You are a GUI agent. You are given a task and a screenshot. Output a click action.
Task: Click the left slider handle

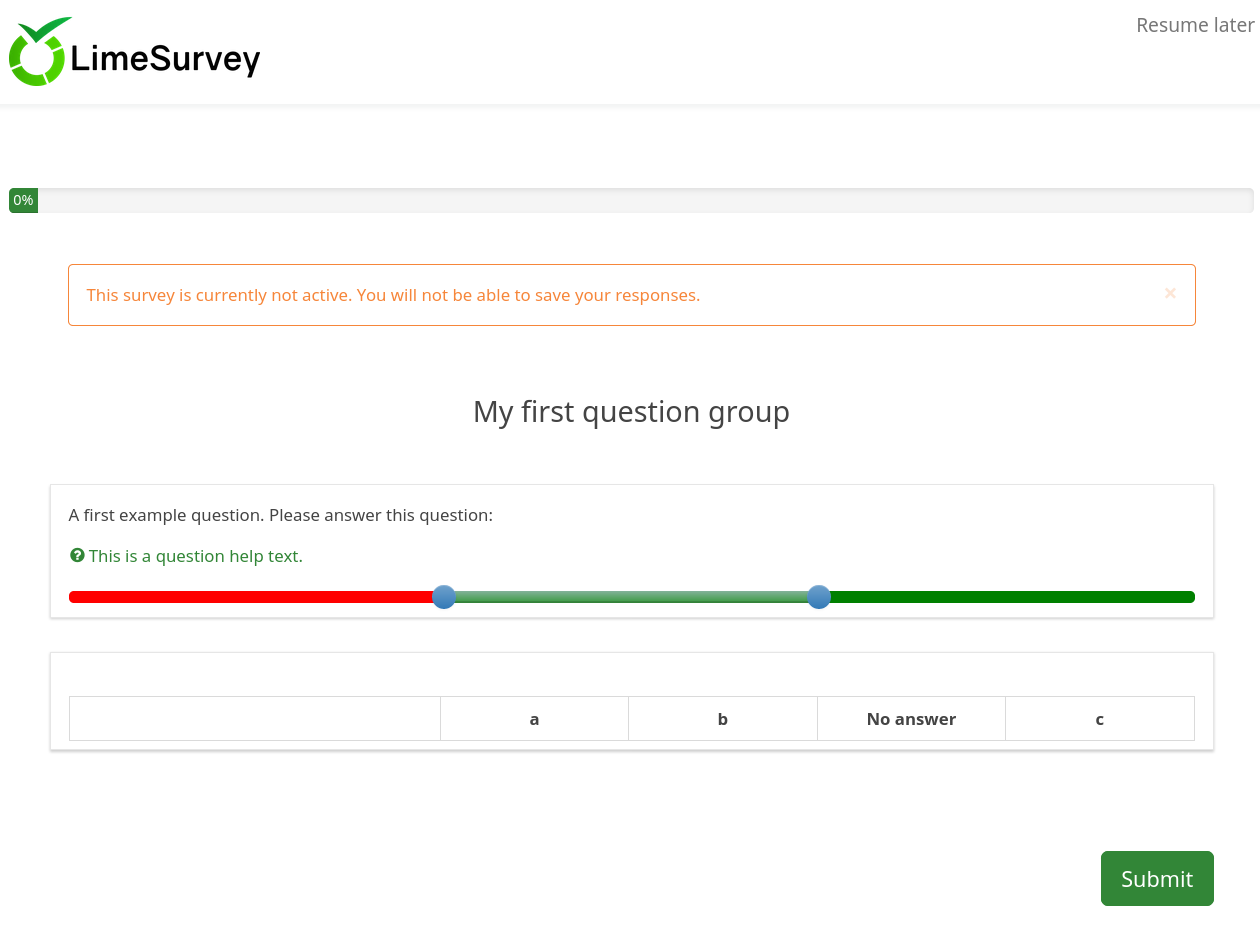tap(444, 597)
